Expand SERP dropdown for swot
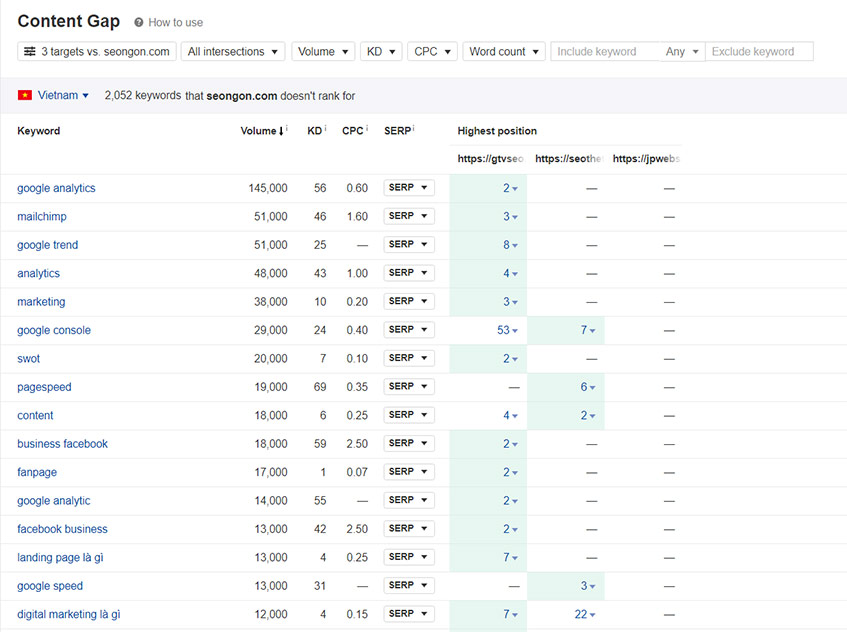The image size is (847, 632). 408,358
